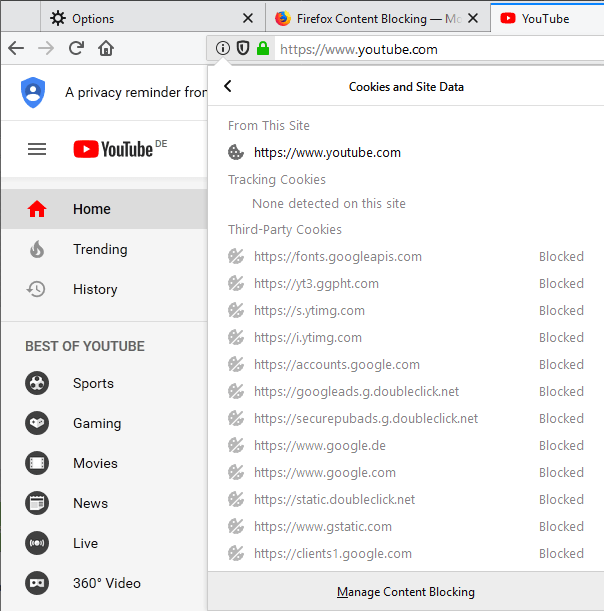Screen dimensions: 604x611
Task: Open the content blocking shield icon
Action: pos(243,48)
